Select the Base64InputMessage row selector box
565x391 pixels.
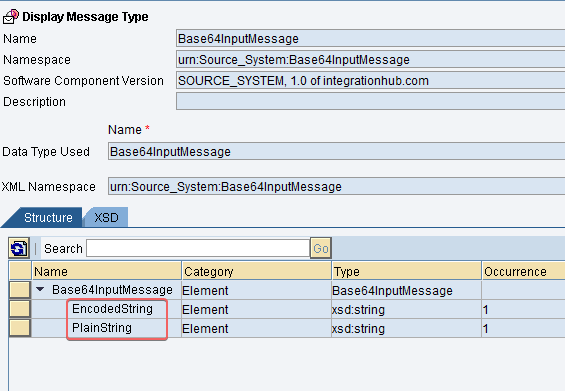(20, 290)
